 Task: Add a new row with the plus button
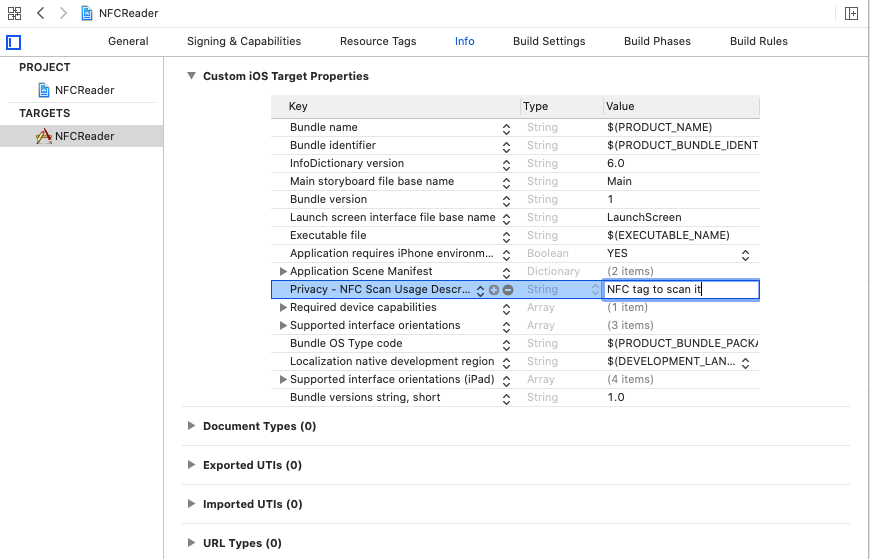494,290
